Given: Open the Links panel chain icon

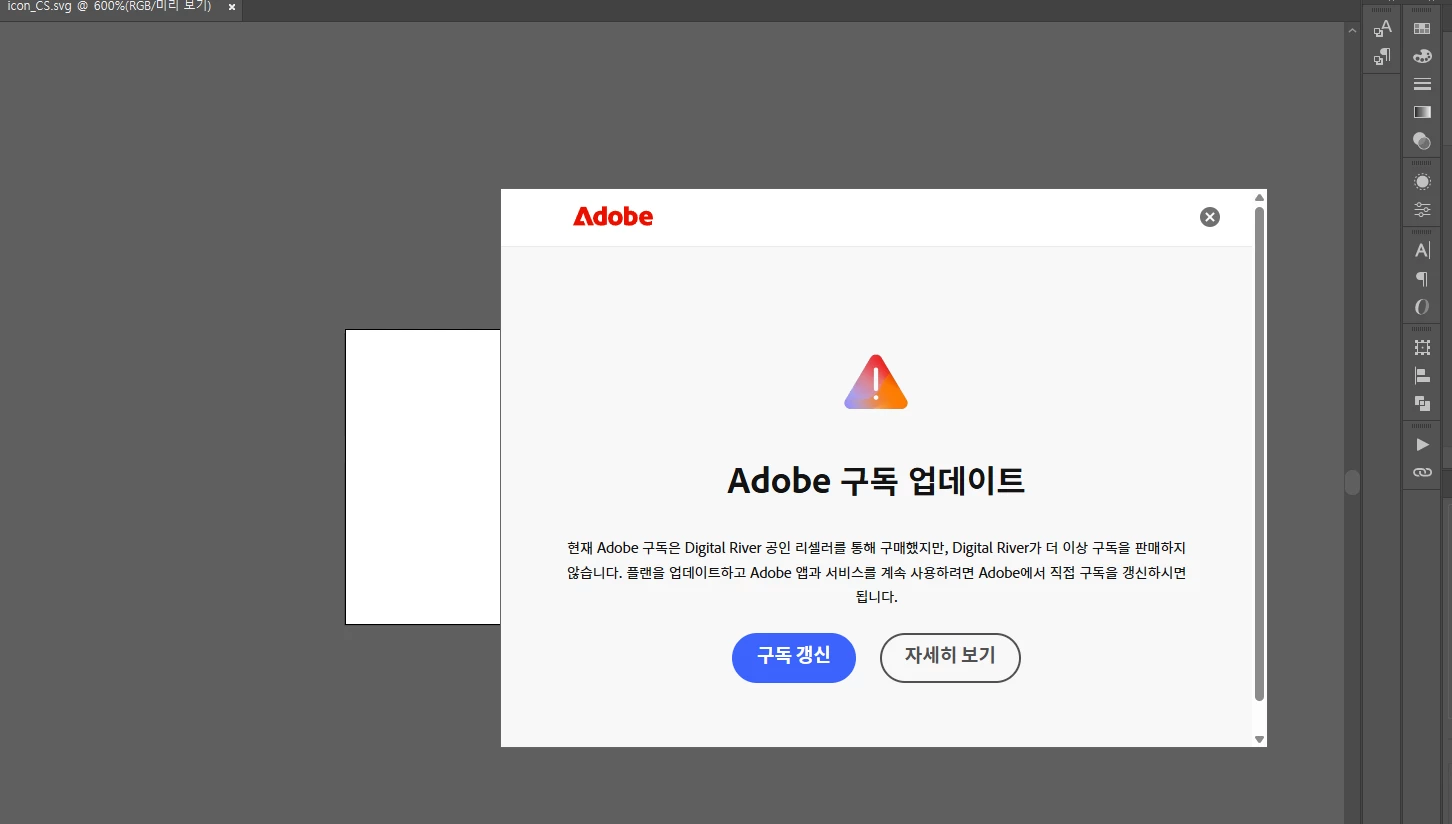Looking at the screenshot, I should click(x=1421, y=472).
